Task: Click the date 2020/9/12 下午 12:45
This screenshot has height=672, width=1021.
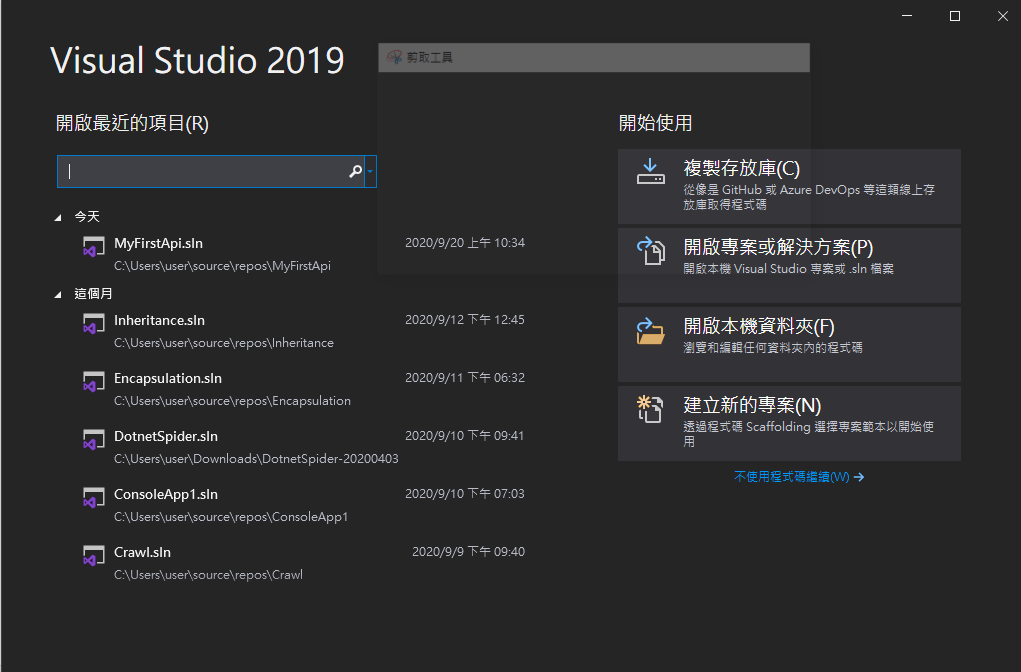Action: point(465,320)
